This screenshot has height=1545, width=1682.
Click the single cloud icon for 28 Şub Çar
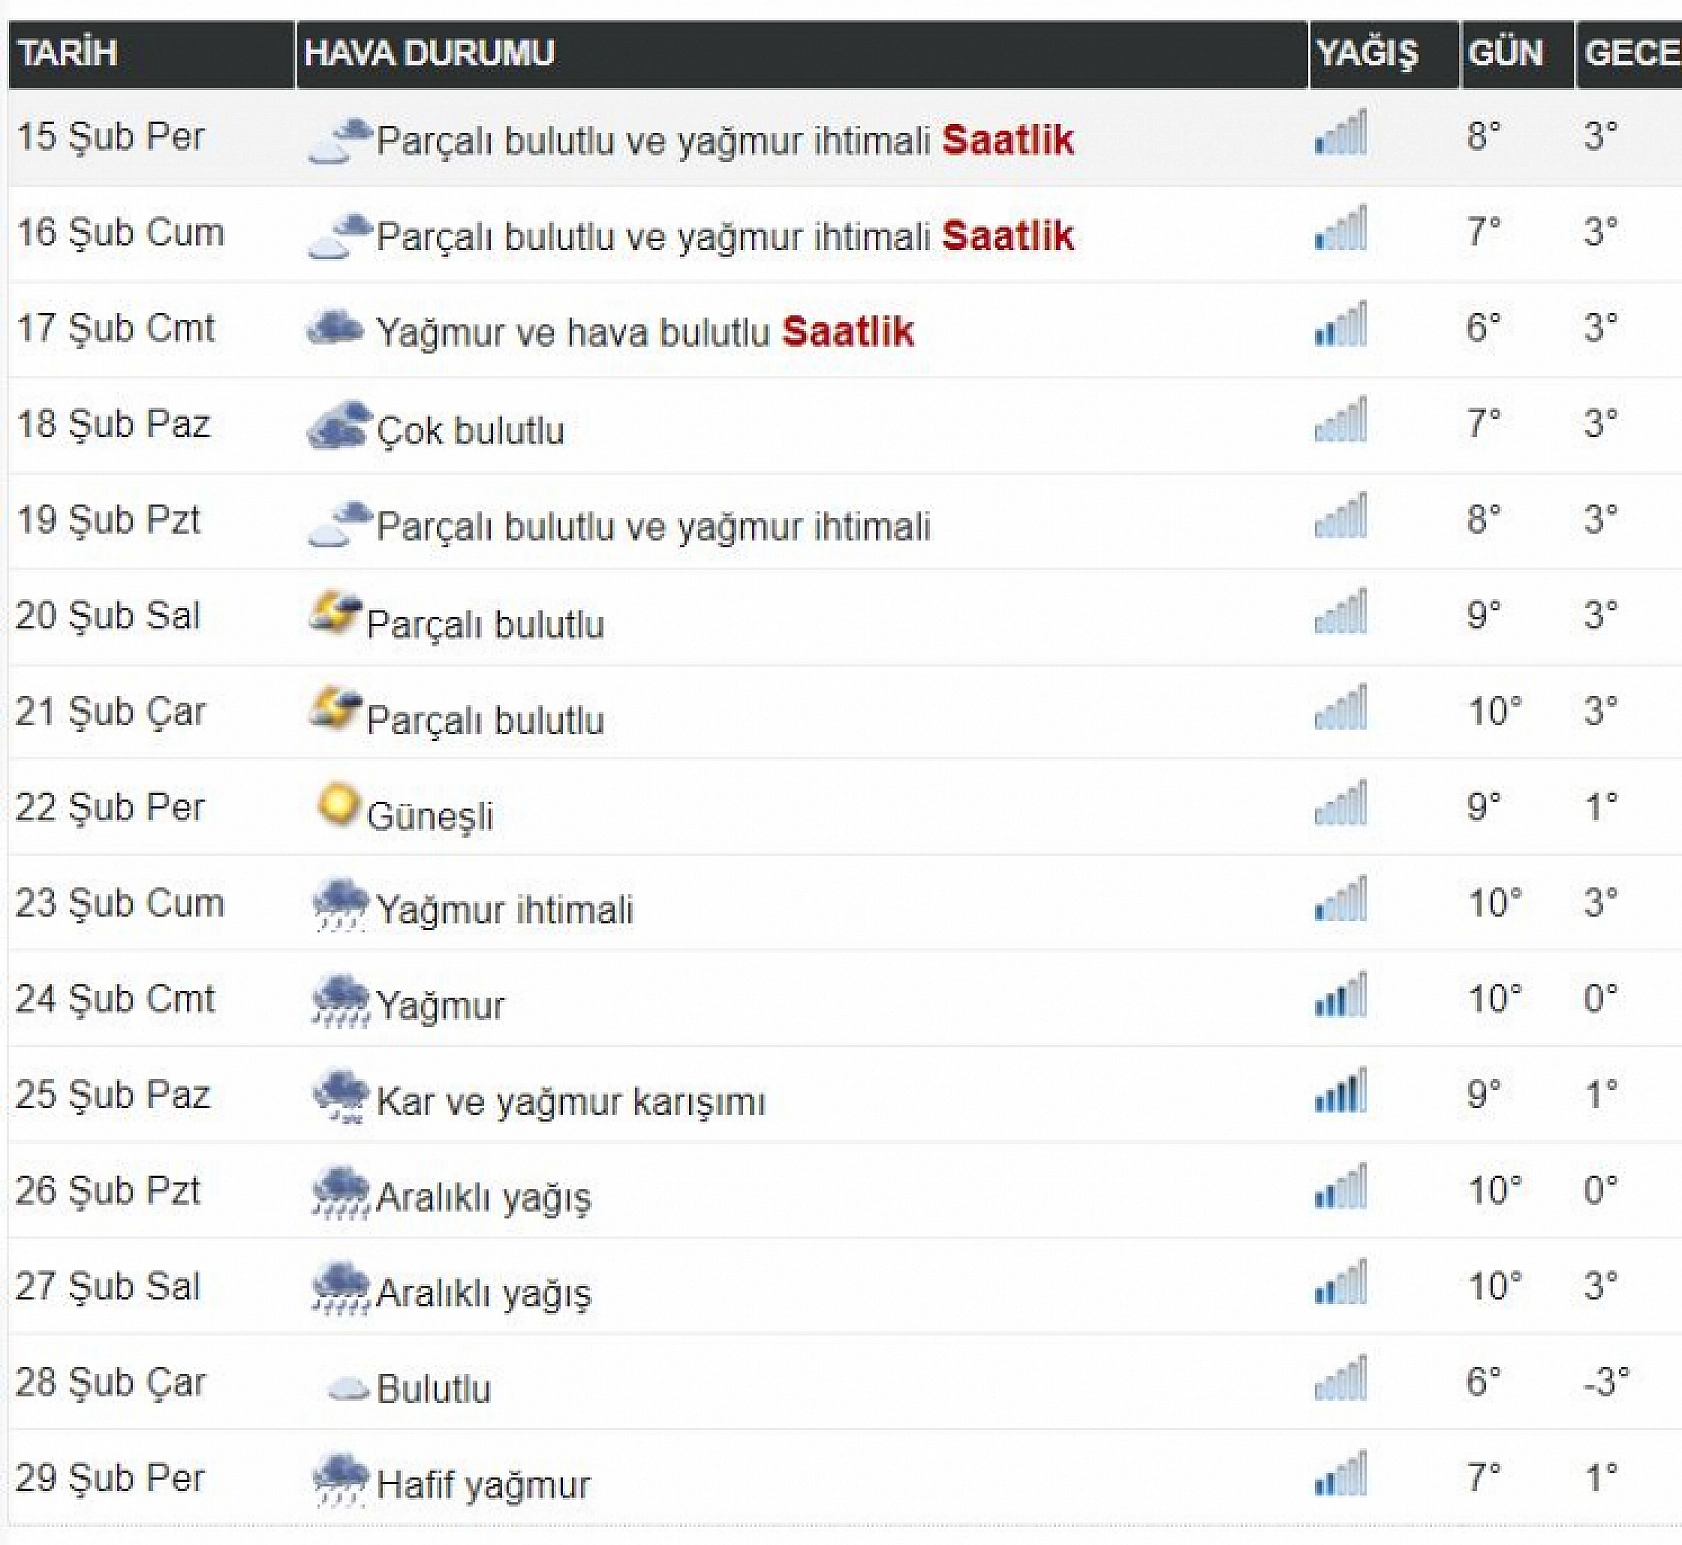tap(348, 1387)
